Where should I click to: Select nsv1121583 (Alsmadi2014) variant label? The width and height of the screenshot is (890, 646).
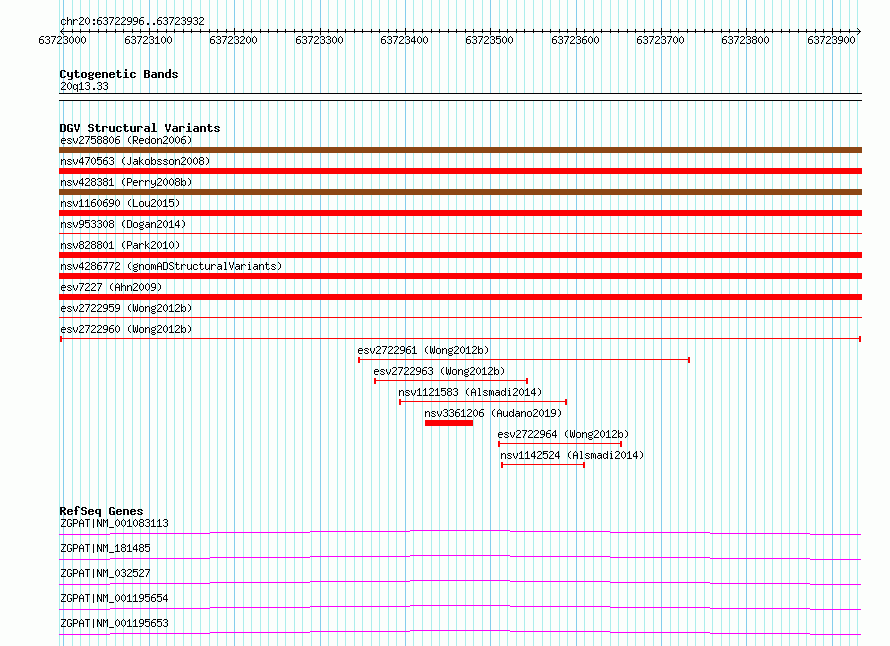pos(470,392)
